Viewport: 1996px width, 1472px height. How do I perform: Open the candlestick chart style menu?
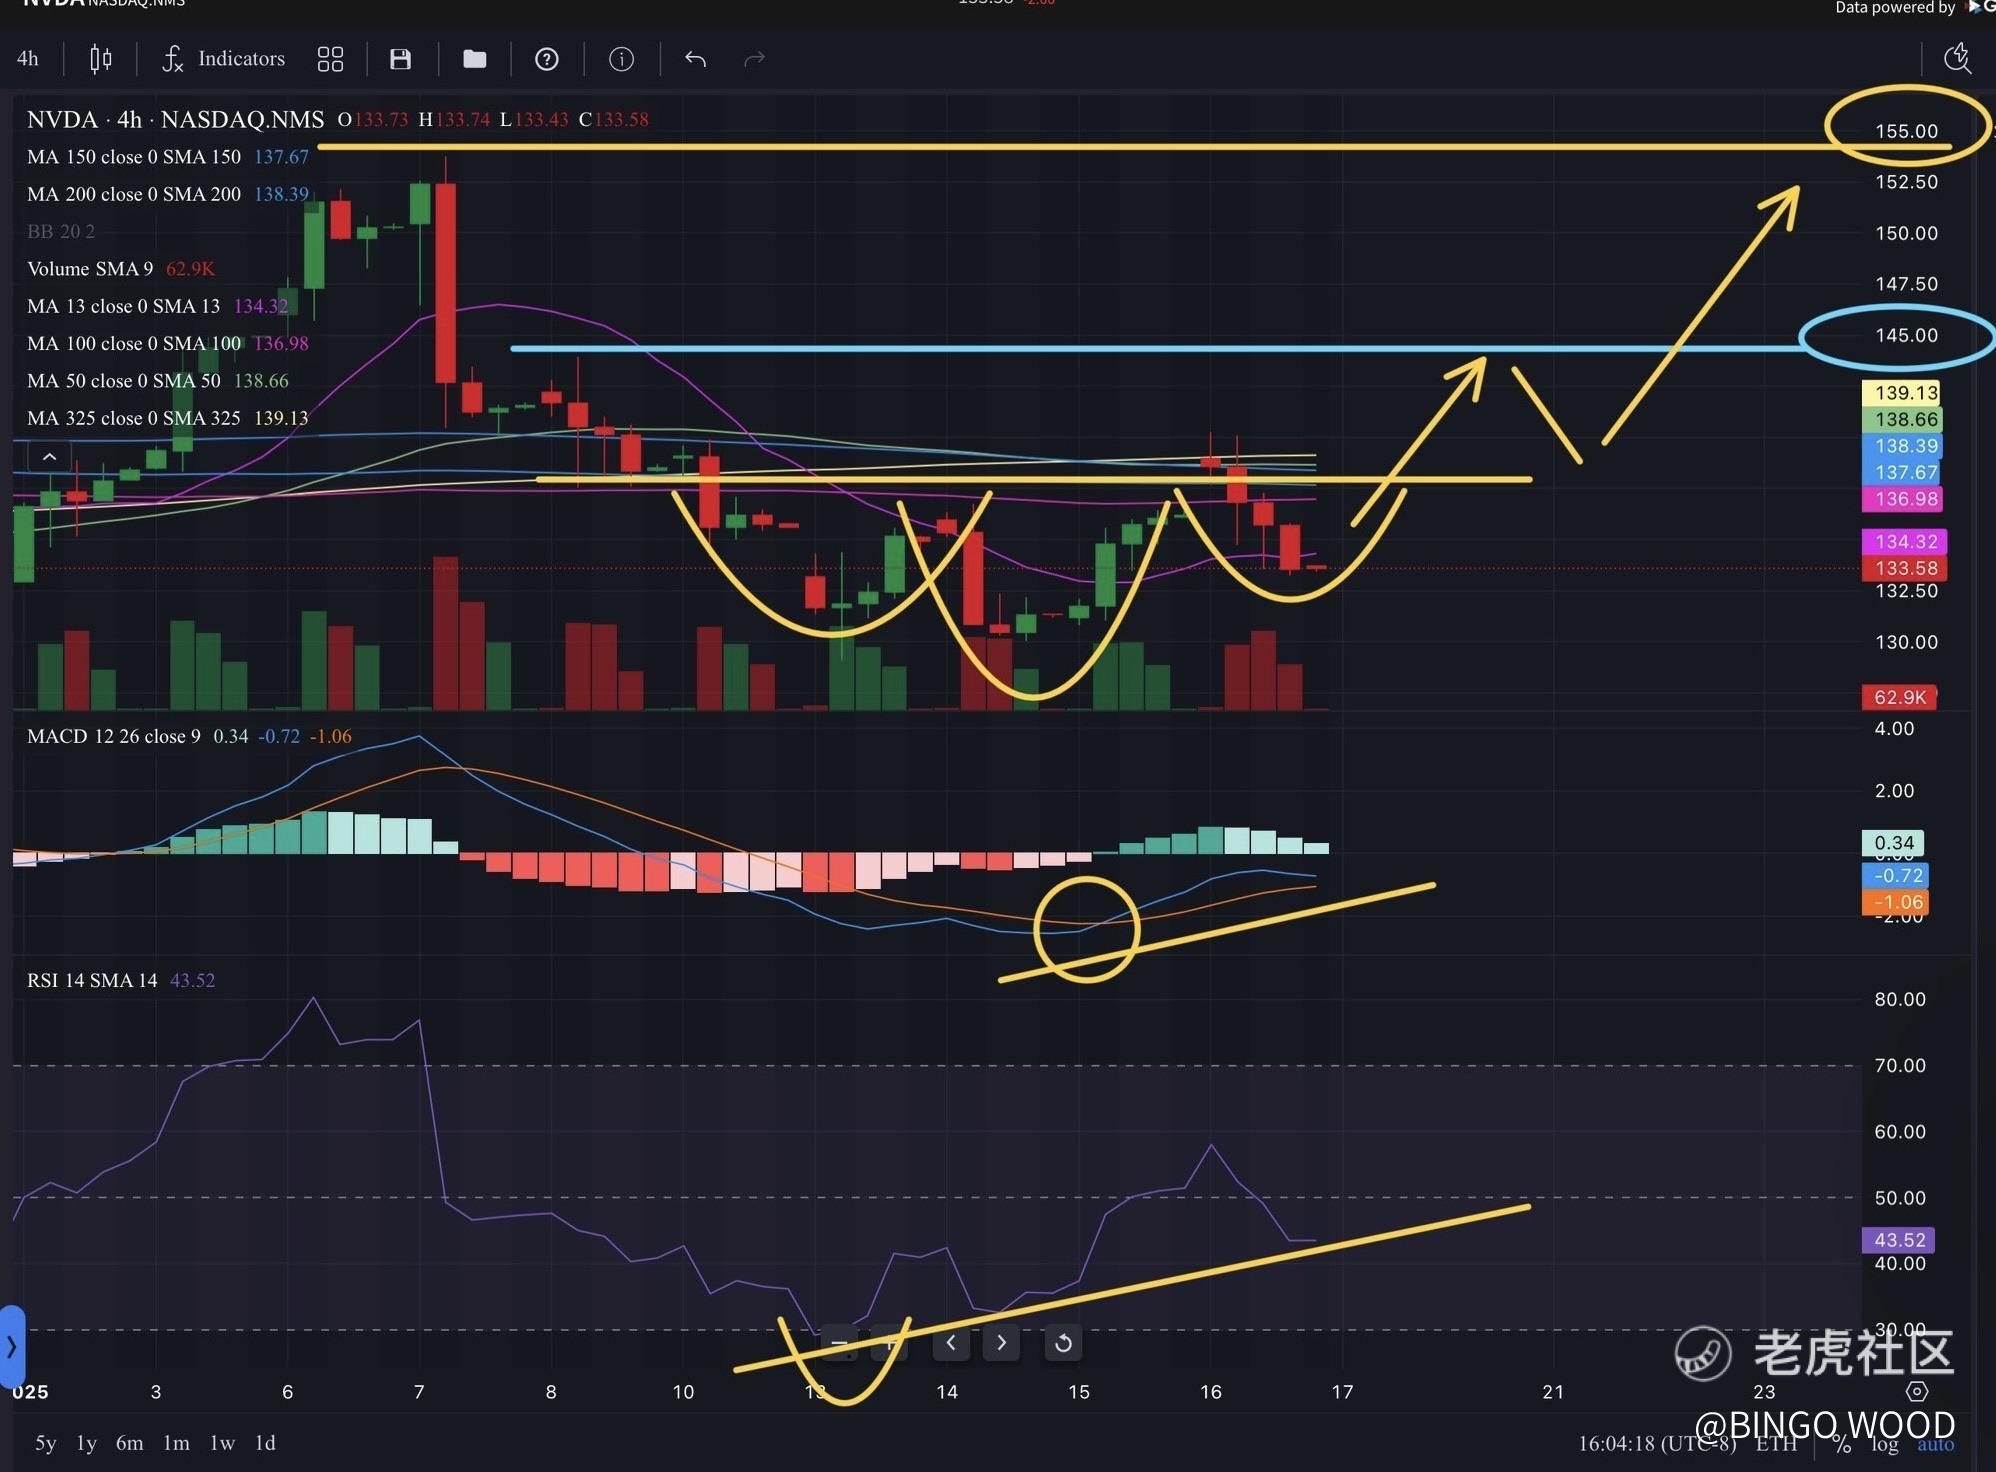coord(100,59)
